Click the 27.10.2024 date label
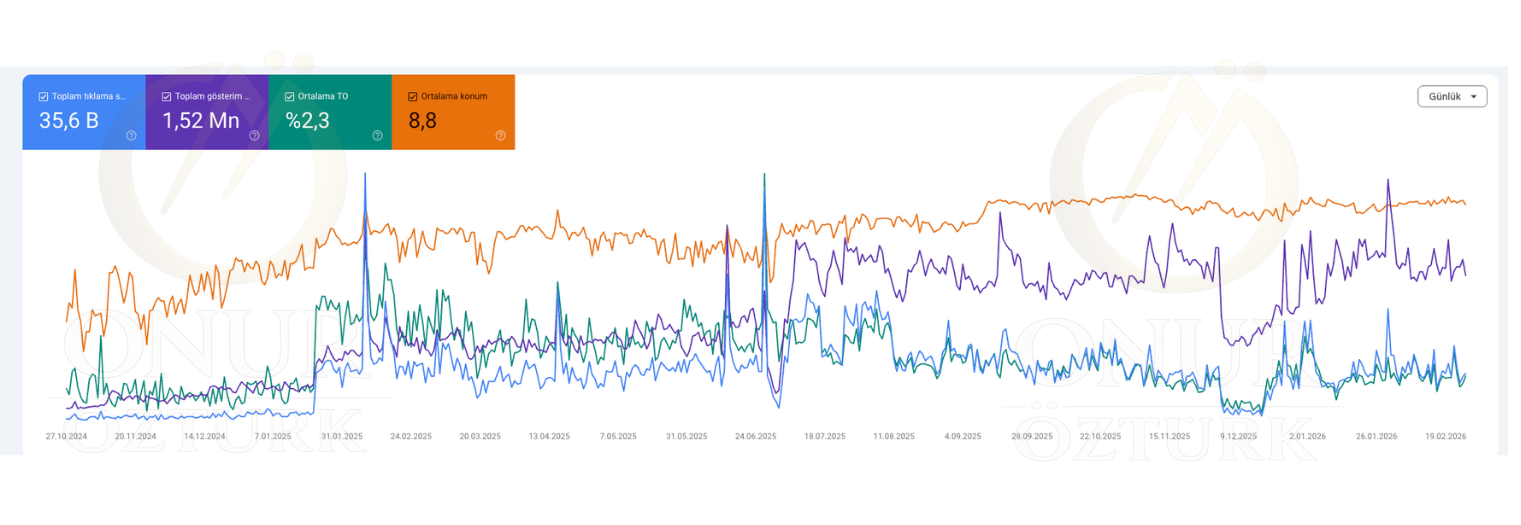1521x525 pixels. click(x=66, y=437)
